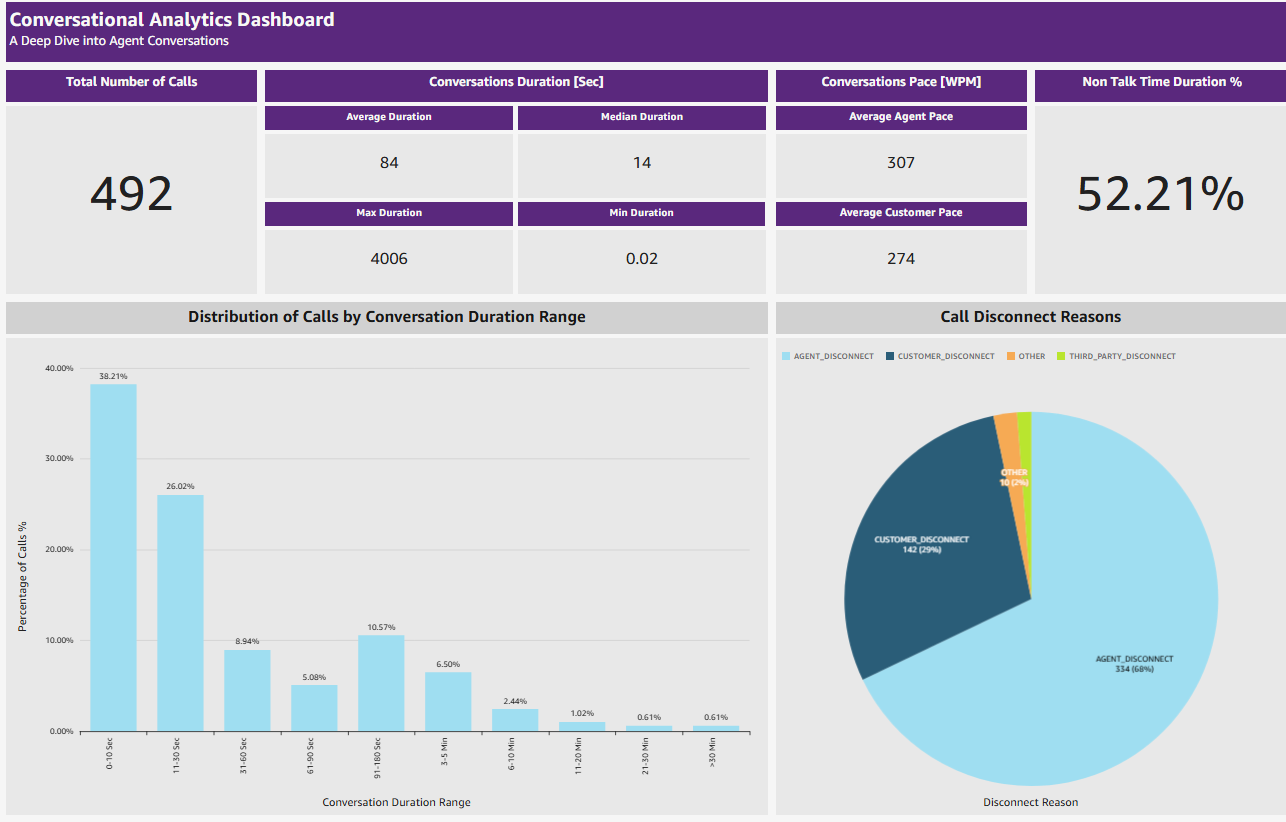Select the Non Talk Time 52.21% value
Image resolution: width=1286 pixels, height=822 pixels.
1160,194
